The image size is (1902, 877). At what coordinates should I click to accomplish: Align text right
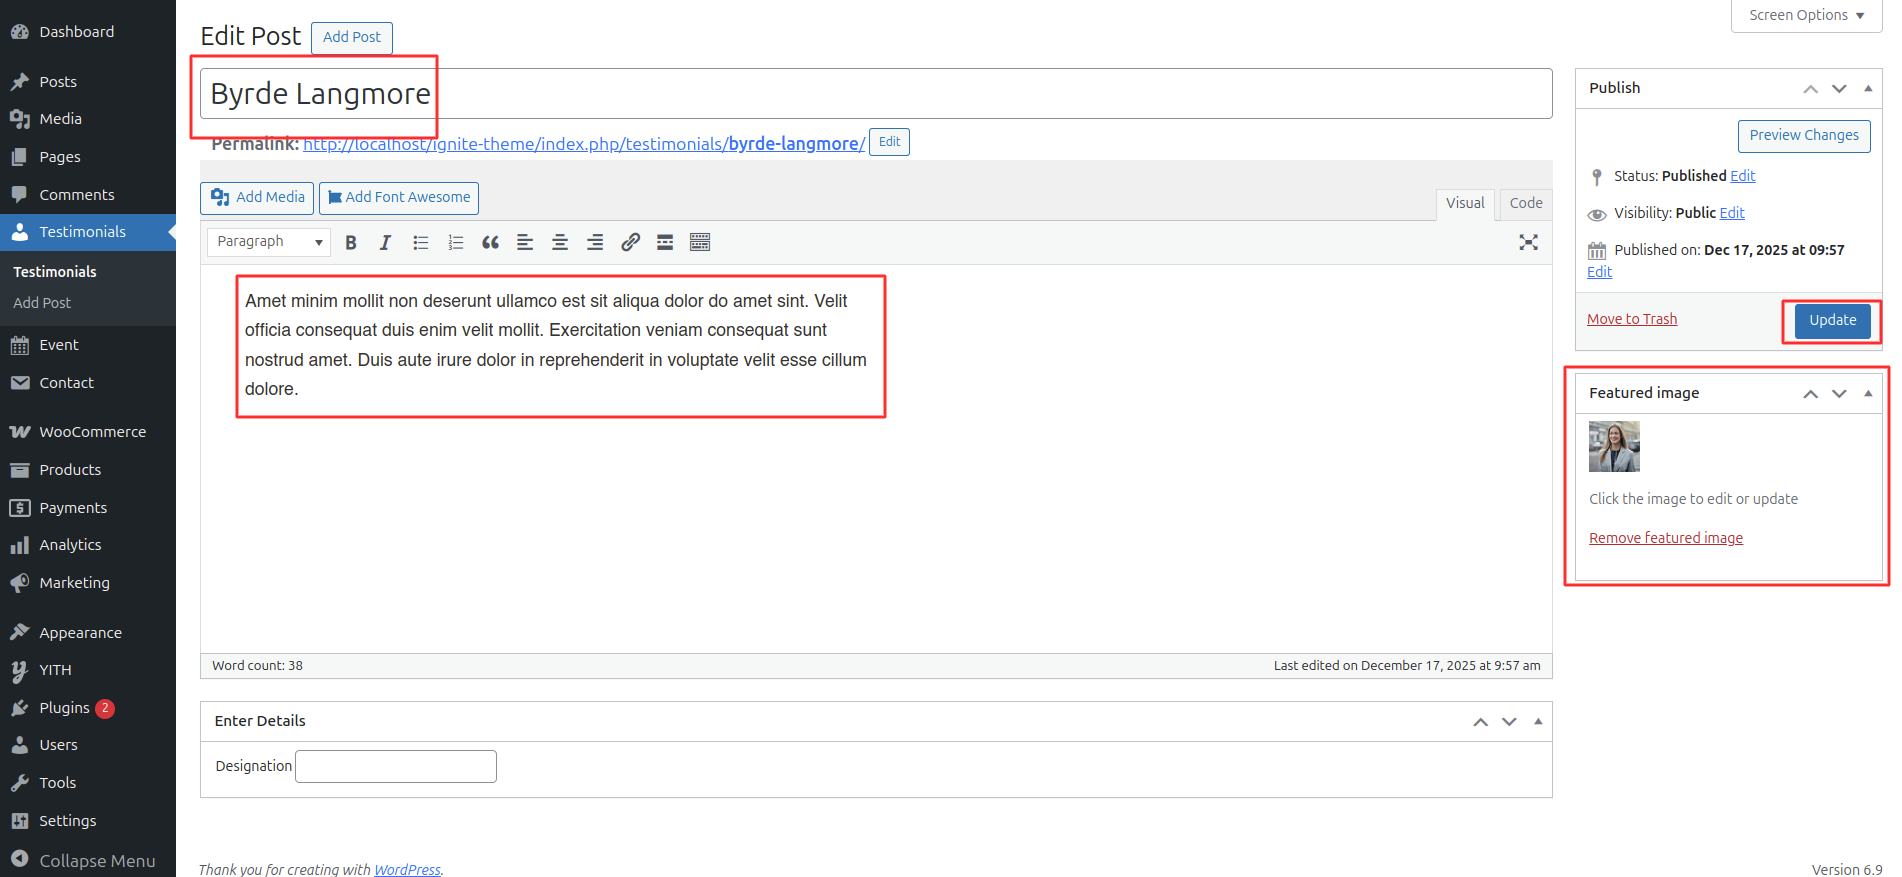tap(595, 242)
